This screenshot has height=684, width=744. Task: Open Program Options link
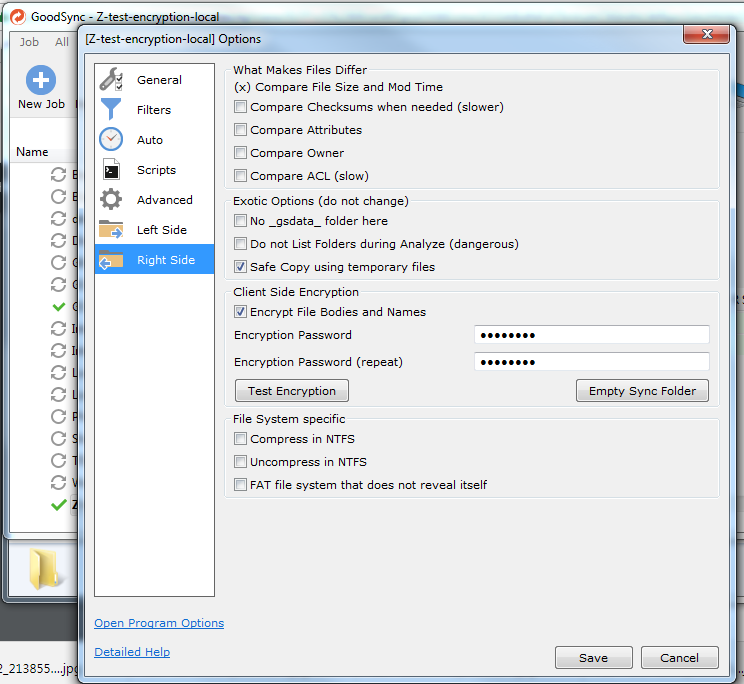pyautogui.click(x=159, y=623)
